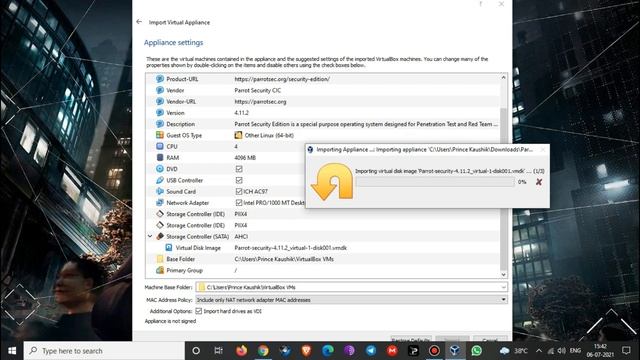Select the Product-URL row icon
Viewport: 640px width, 360px height.
coord(160,79)
